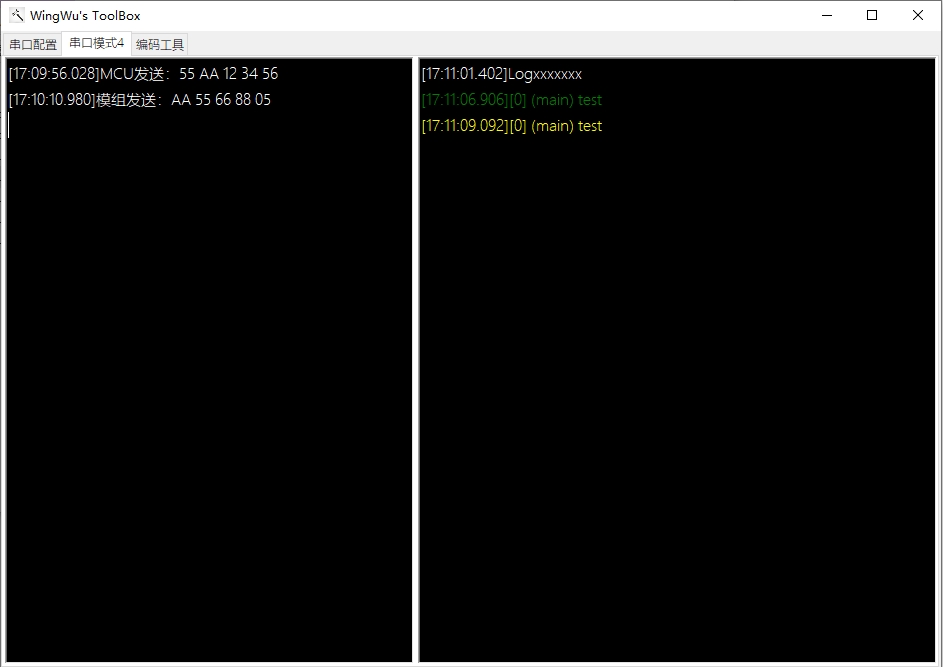The image size is (943, 667).
Task: Click the WingWu's ToolBox app icon
Action: pyautogui.click(x=17, y=15)
